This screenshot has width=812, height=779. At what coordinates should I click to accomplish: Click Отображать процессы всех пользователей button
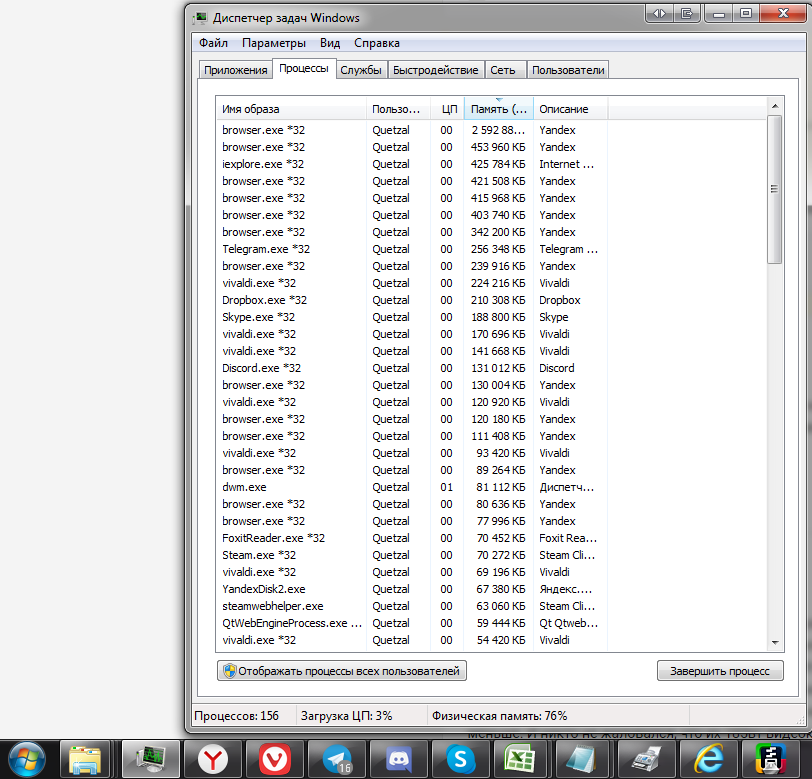342,671
